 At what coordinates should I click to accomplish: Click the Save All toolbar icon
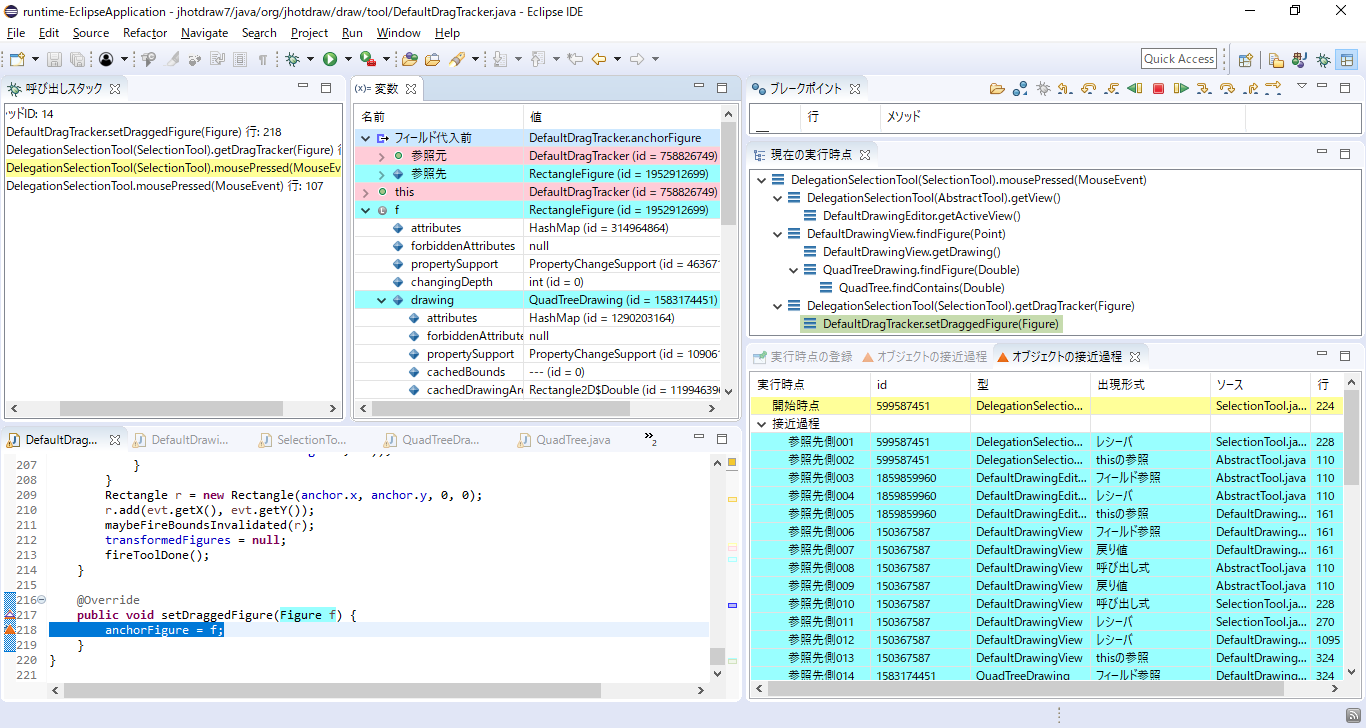point(77,60)
